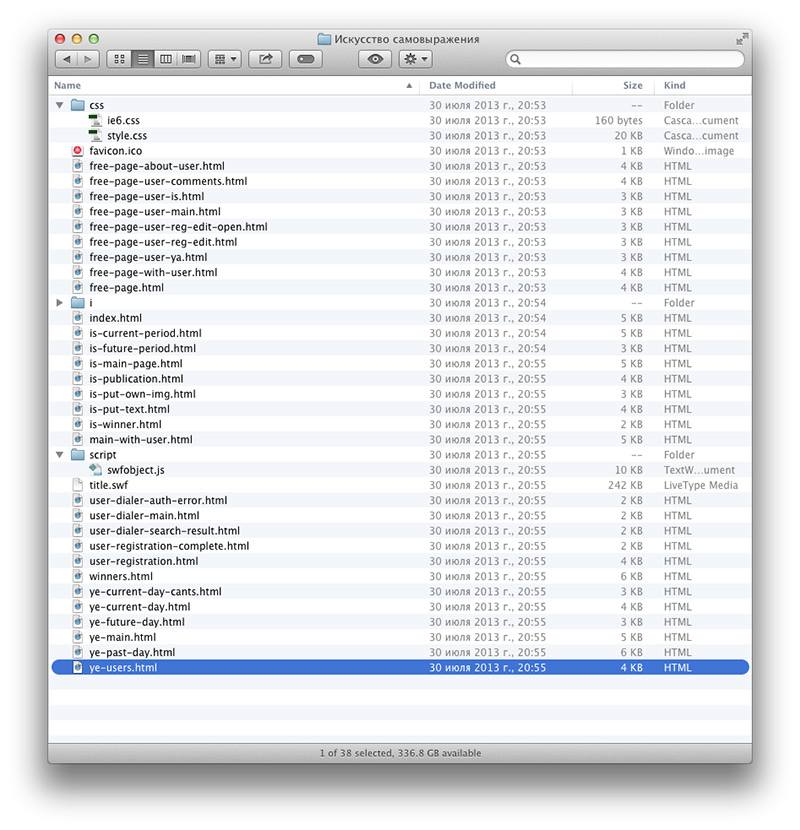Select user-dialer-main.html file name
Image resolution: width=800 pixels, height=830 pixels.
145,516
